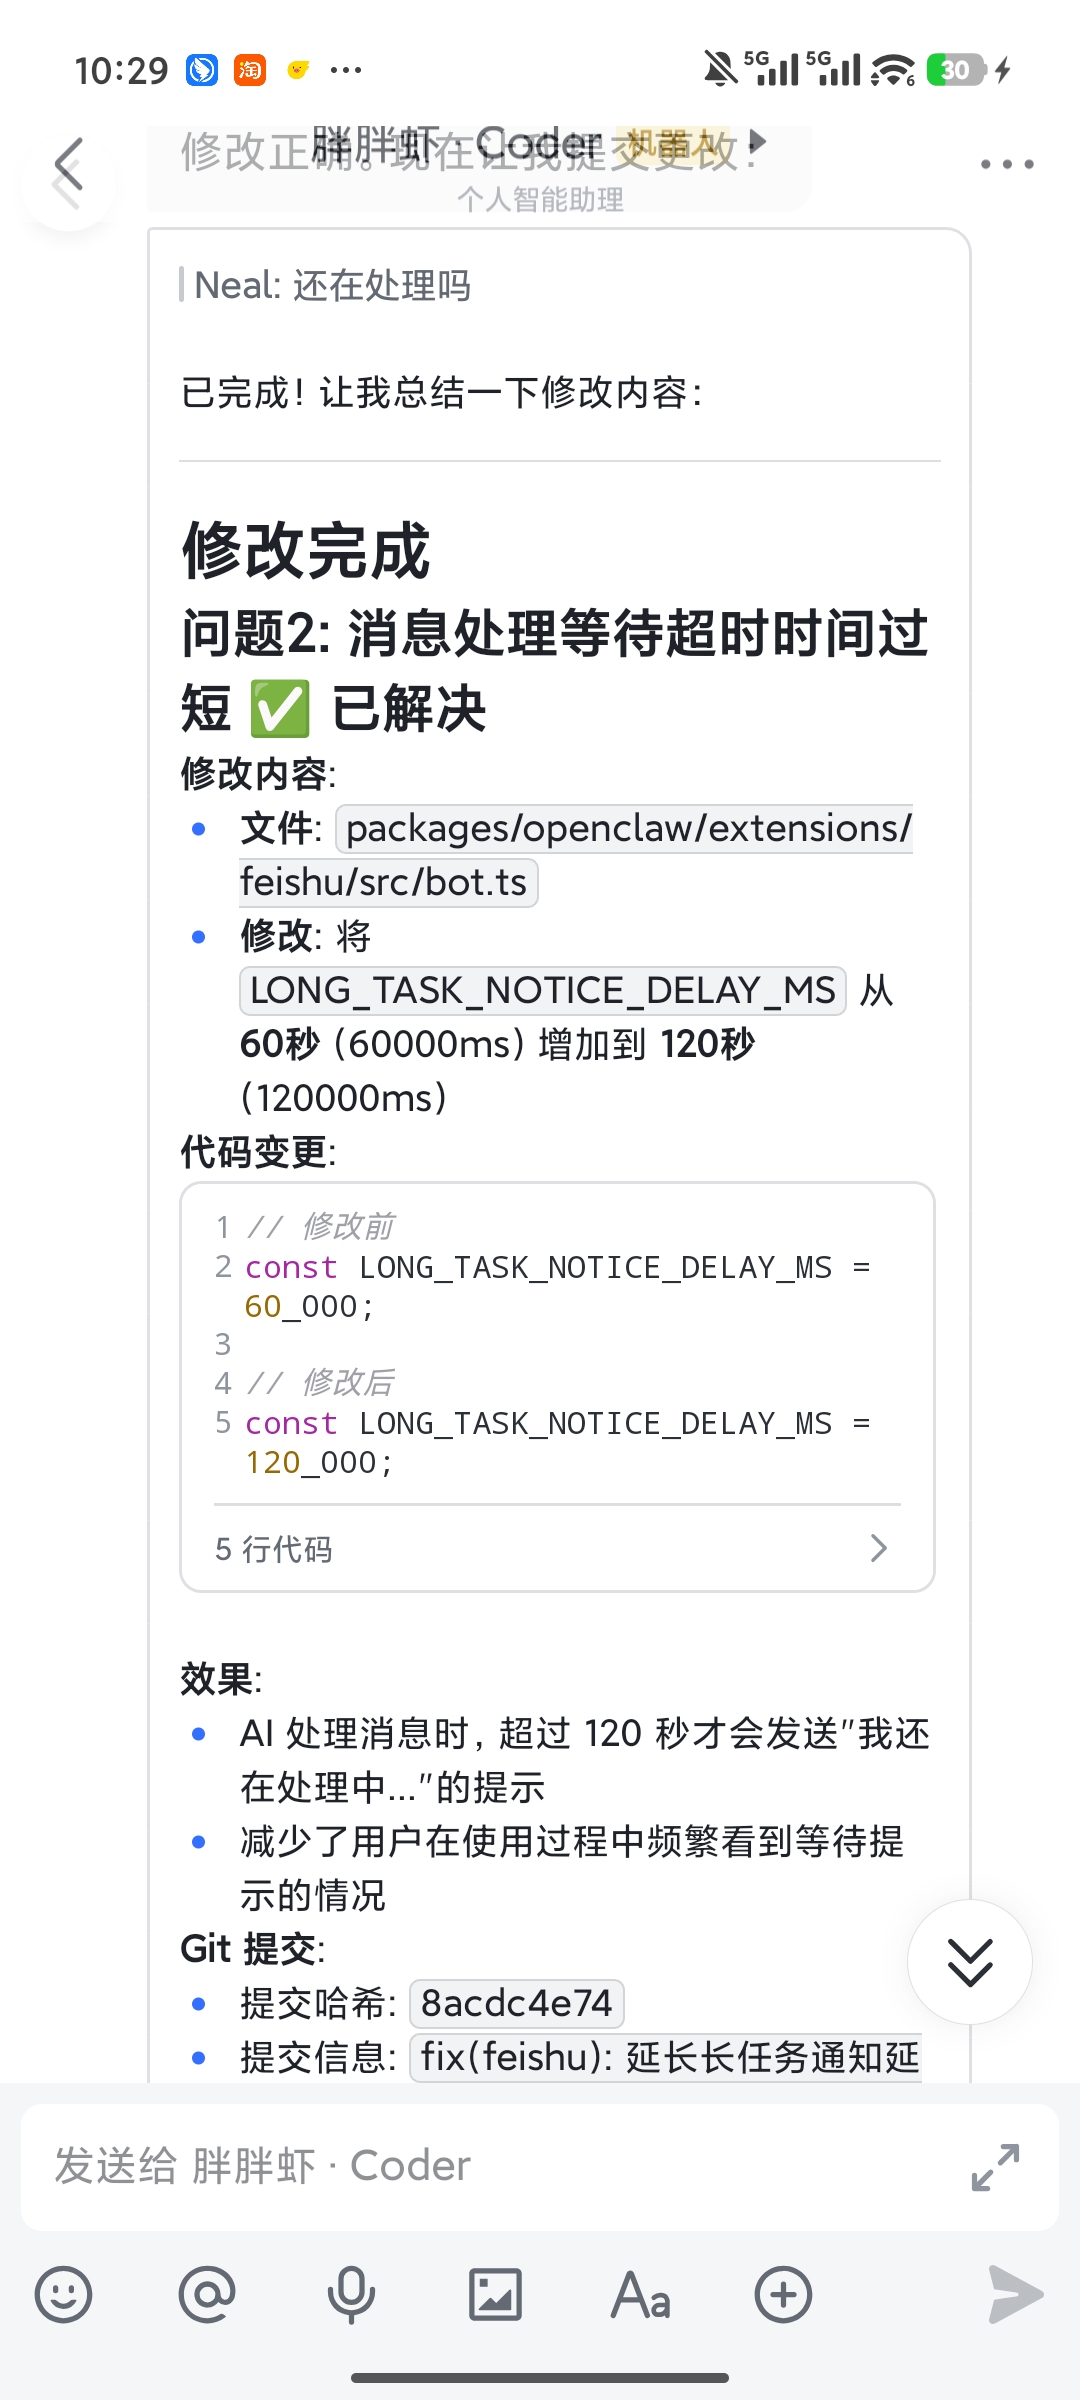Tap the feishu/src/bot.ts file path chip
Viewport: 1080px width, 2400px height.
(387, 881)
